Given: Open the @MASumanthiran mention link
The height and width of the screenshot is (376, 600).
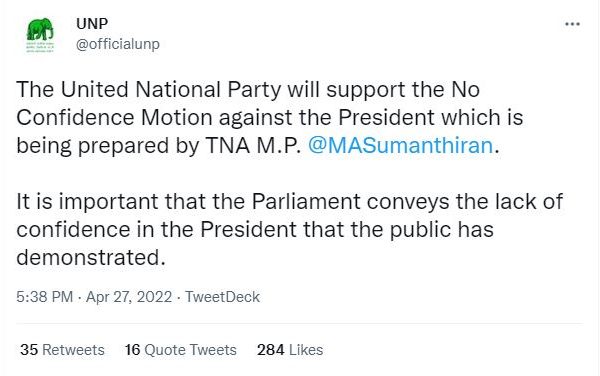Looking at the screenshot, I should [x=401, y=146].
